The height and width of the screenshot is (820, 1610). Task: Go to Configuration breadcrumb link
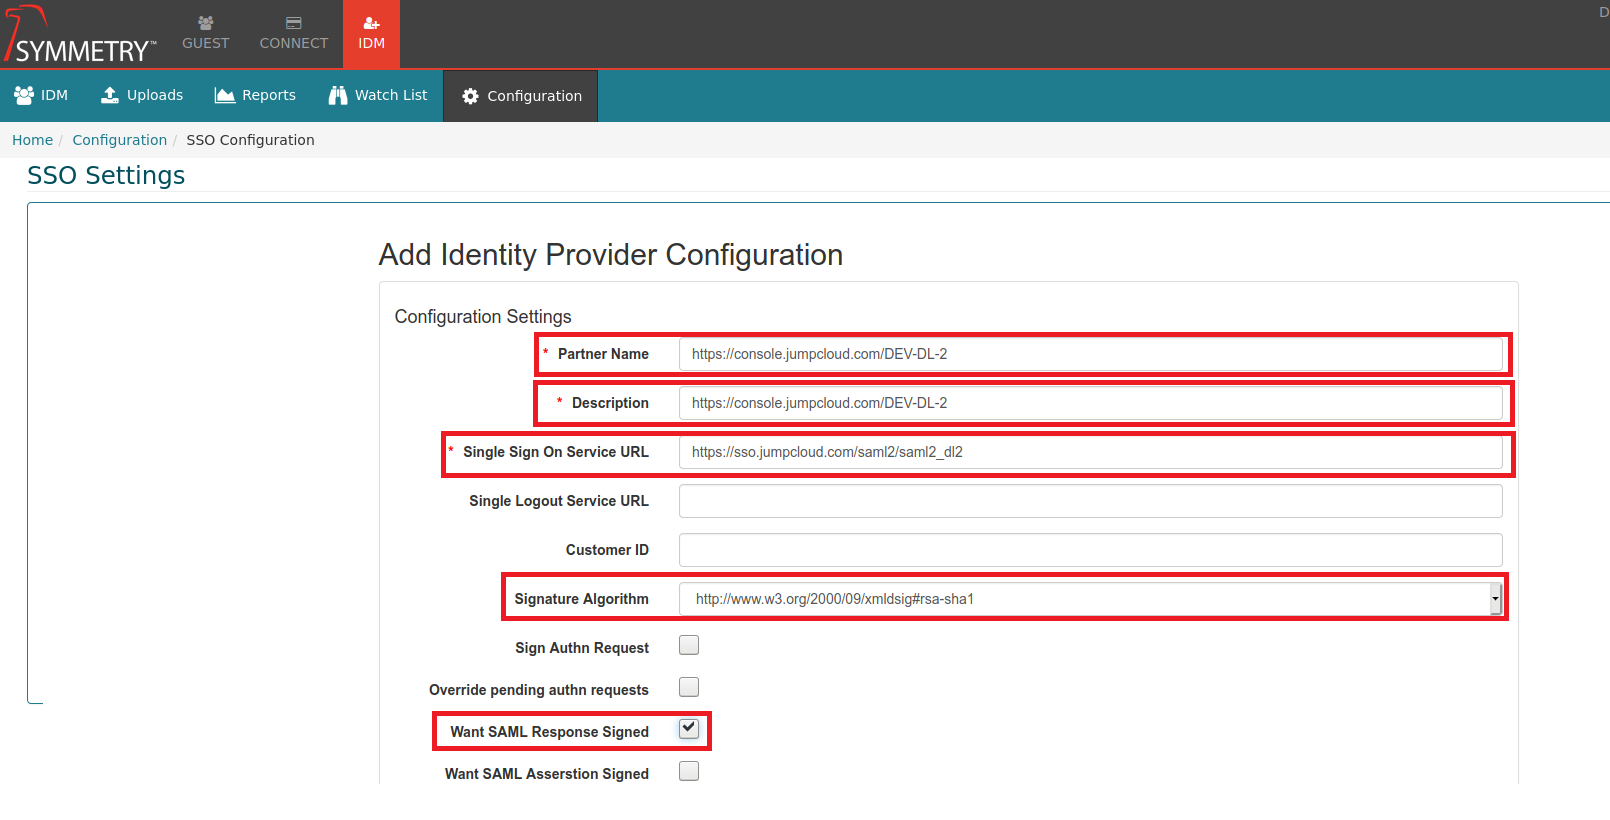tap(119, 140)
